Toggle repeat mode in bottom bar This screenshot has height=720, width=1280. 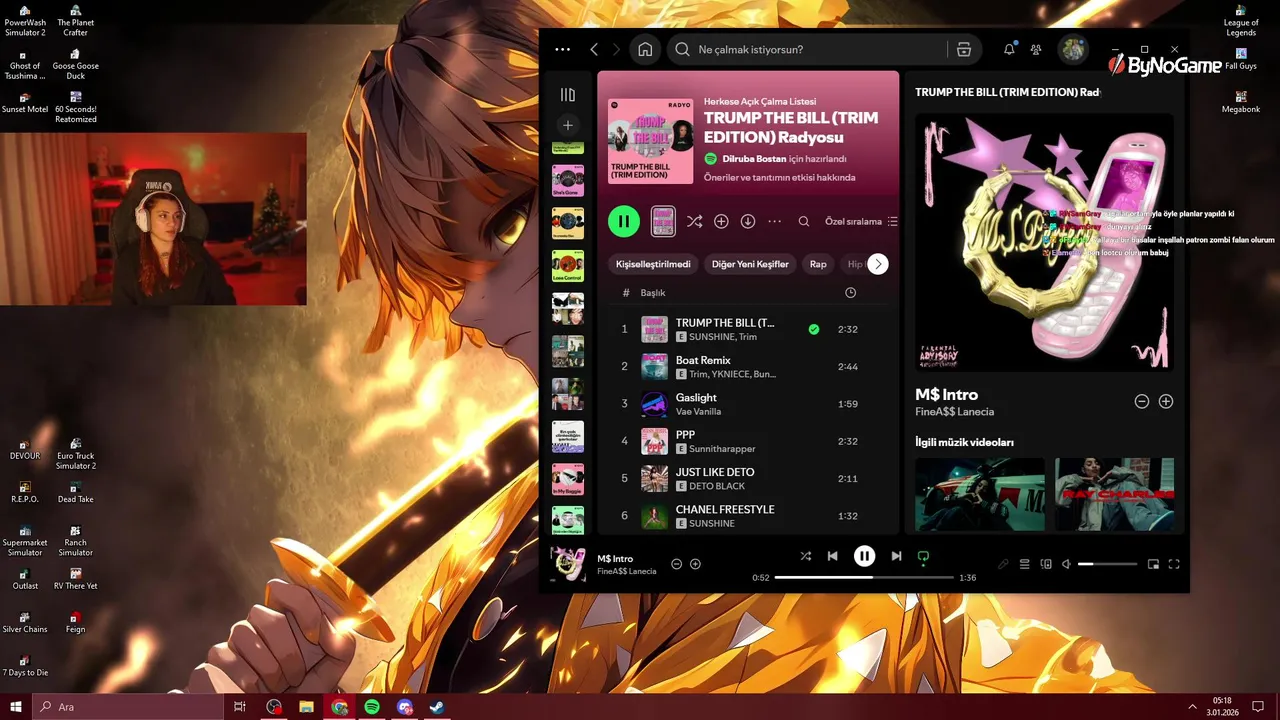click(923, 556)
